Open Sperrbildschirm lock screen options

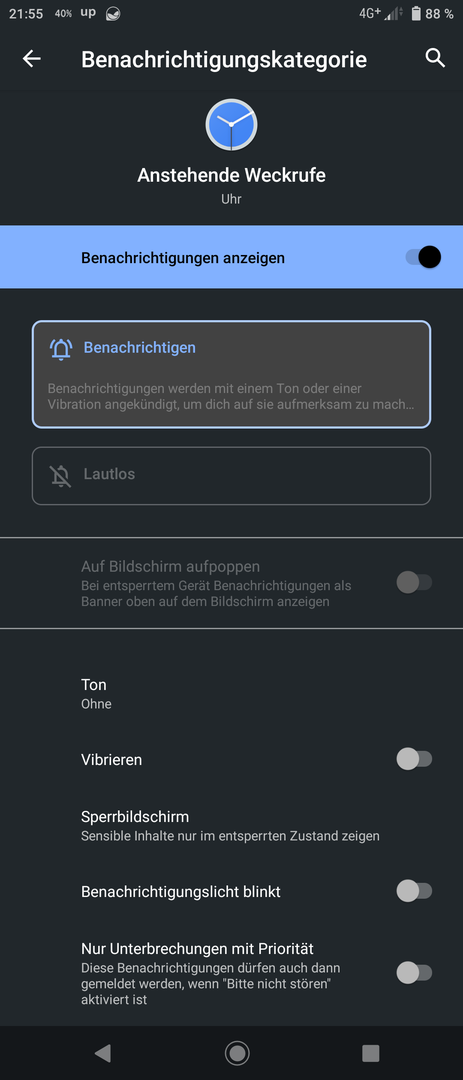pos(232,826)
